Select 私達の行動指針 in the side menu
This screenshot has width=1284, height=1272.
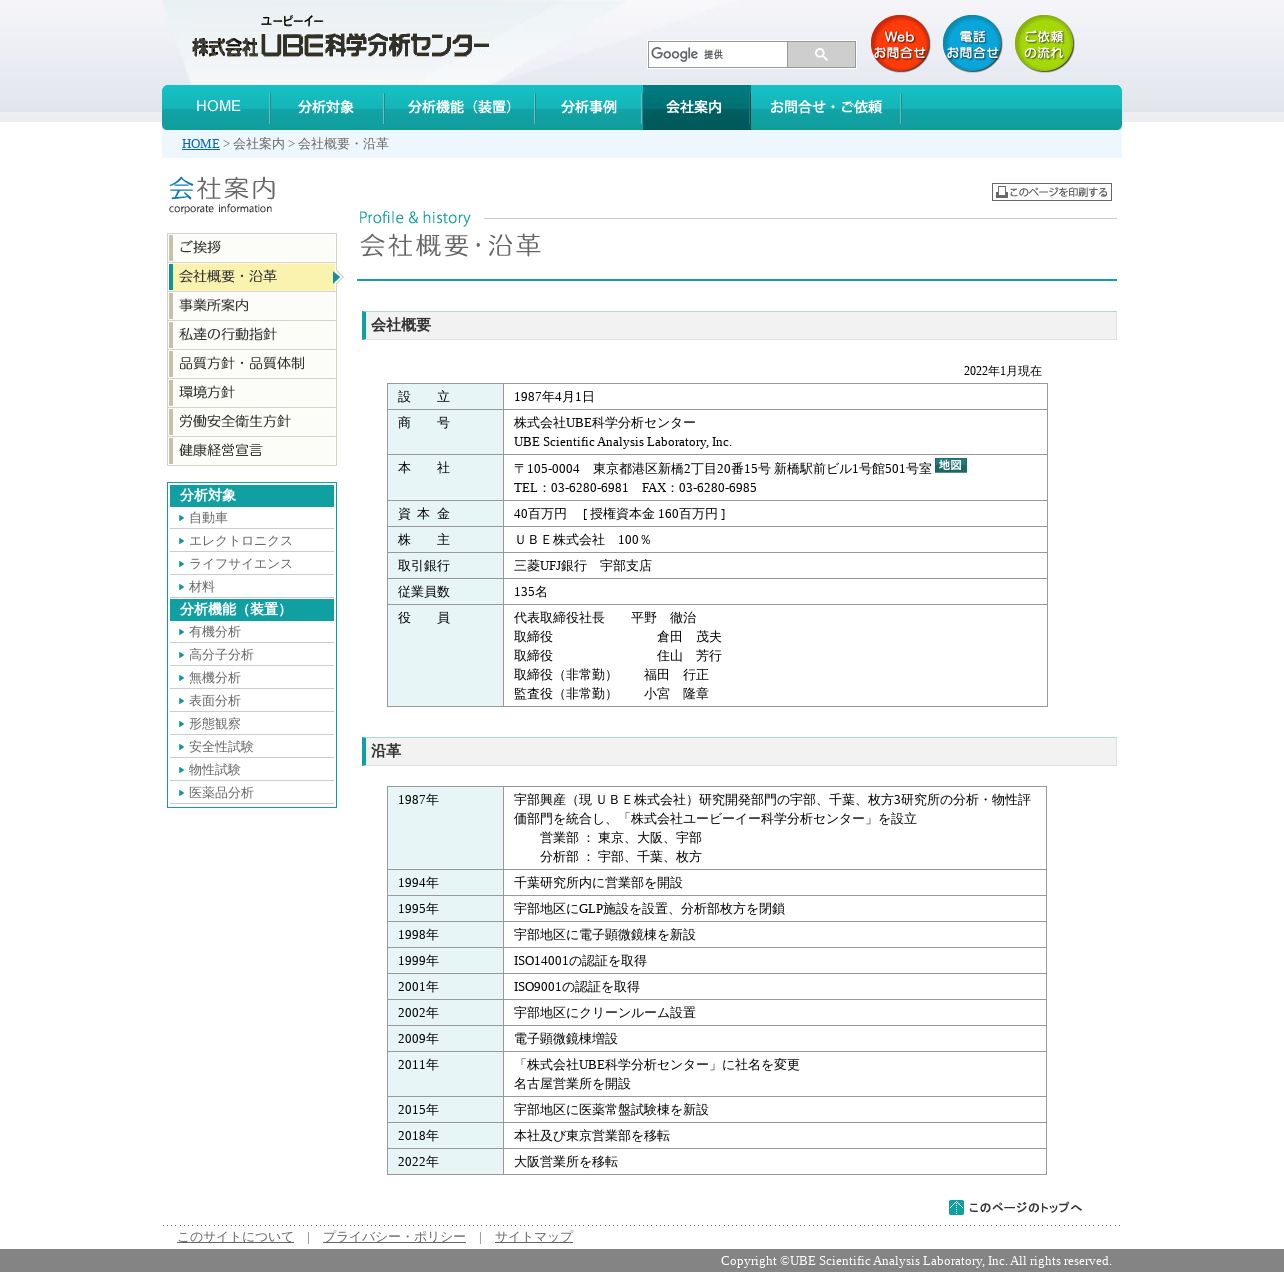click(252, 335)
